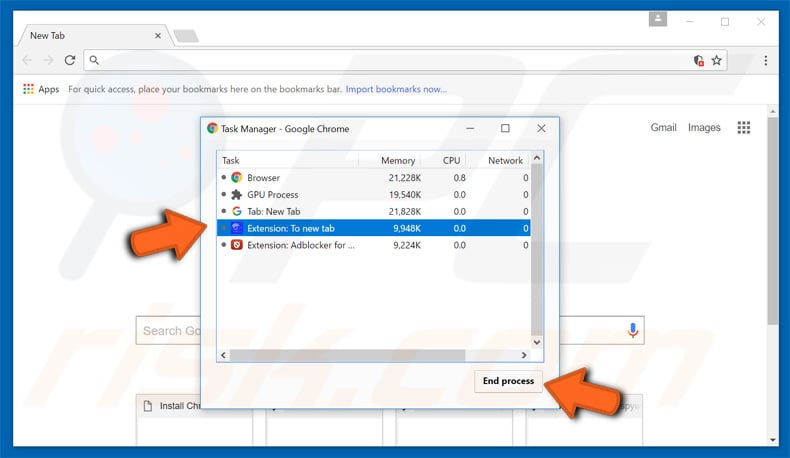Click CPU value 0.8 for Browser
Viewport: 790px width, 458px height.
pos(459,178)
